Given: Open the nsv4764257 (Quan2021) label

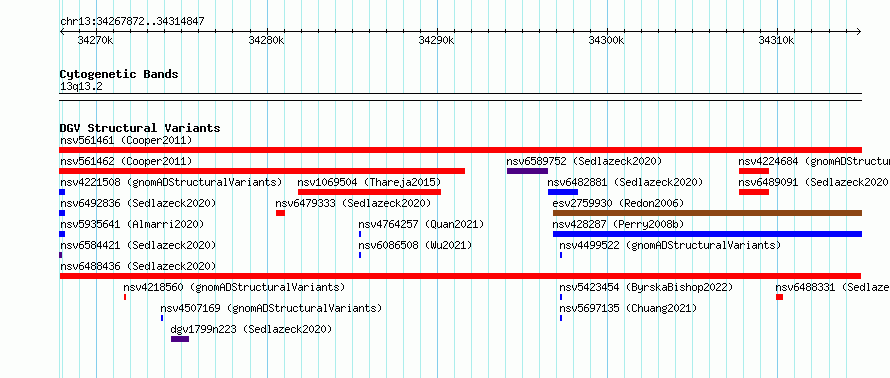Looking at the screenshot, I should pyautogui.click(x=421, y=224).
